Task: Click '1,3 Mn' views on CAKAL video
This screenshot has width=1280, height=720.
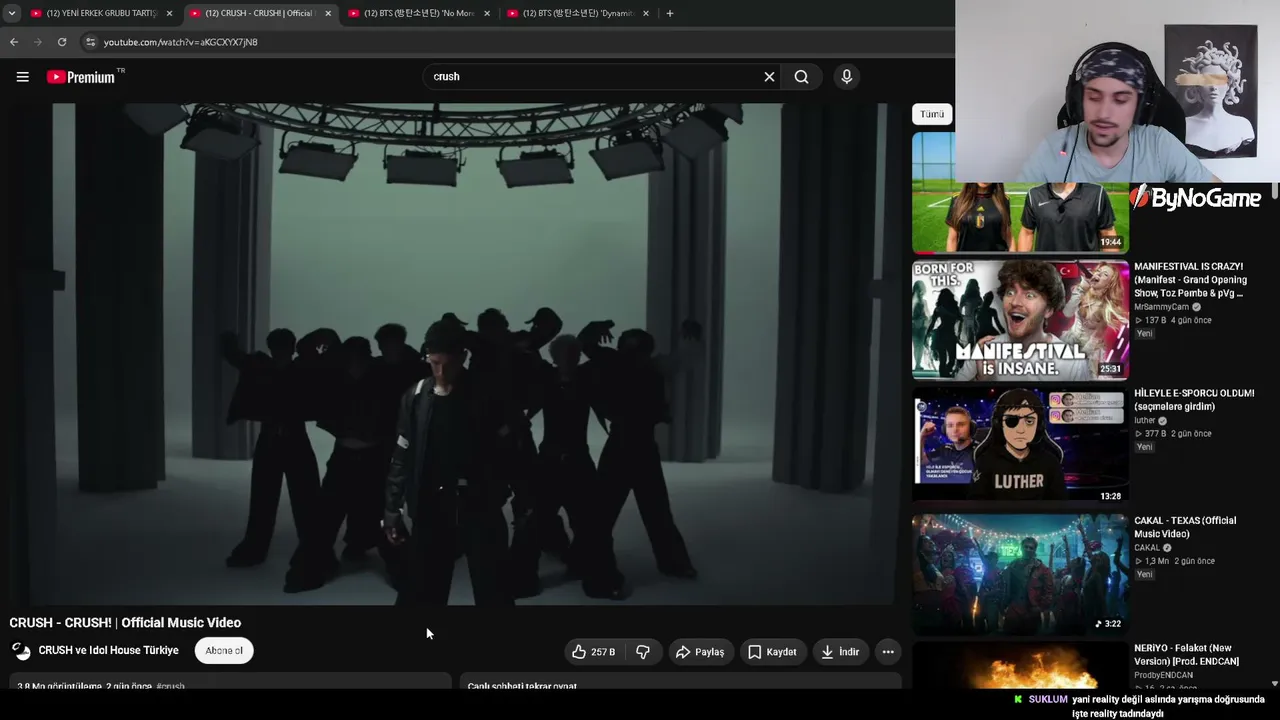Action: [x=1156, y=561]
